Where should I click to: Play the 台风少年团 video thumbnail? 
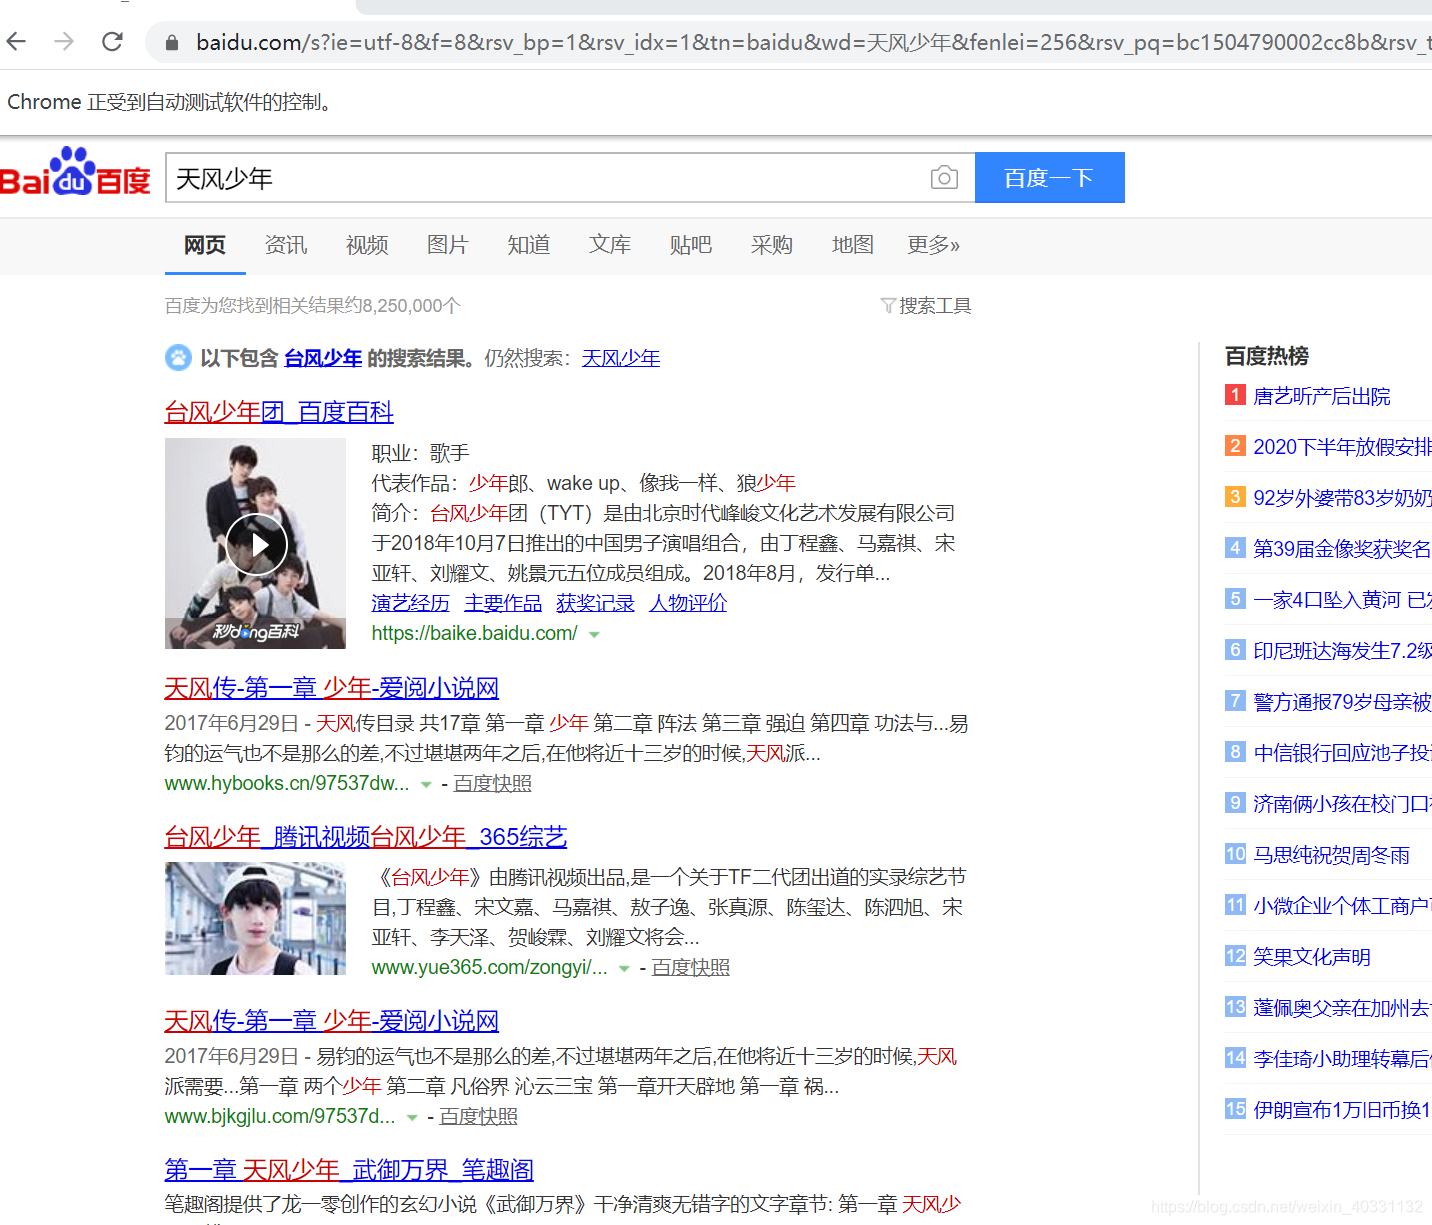pyautogui.click(x=256, y=544)
